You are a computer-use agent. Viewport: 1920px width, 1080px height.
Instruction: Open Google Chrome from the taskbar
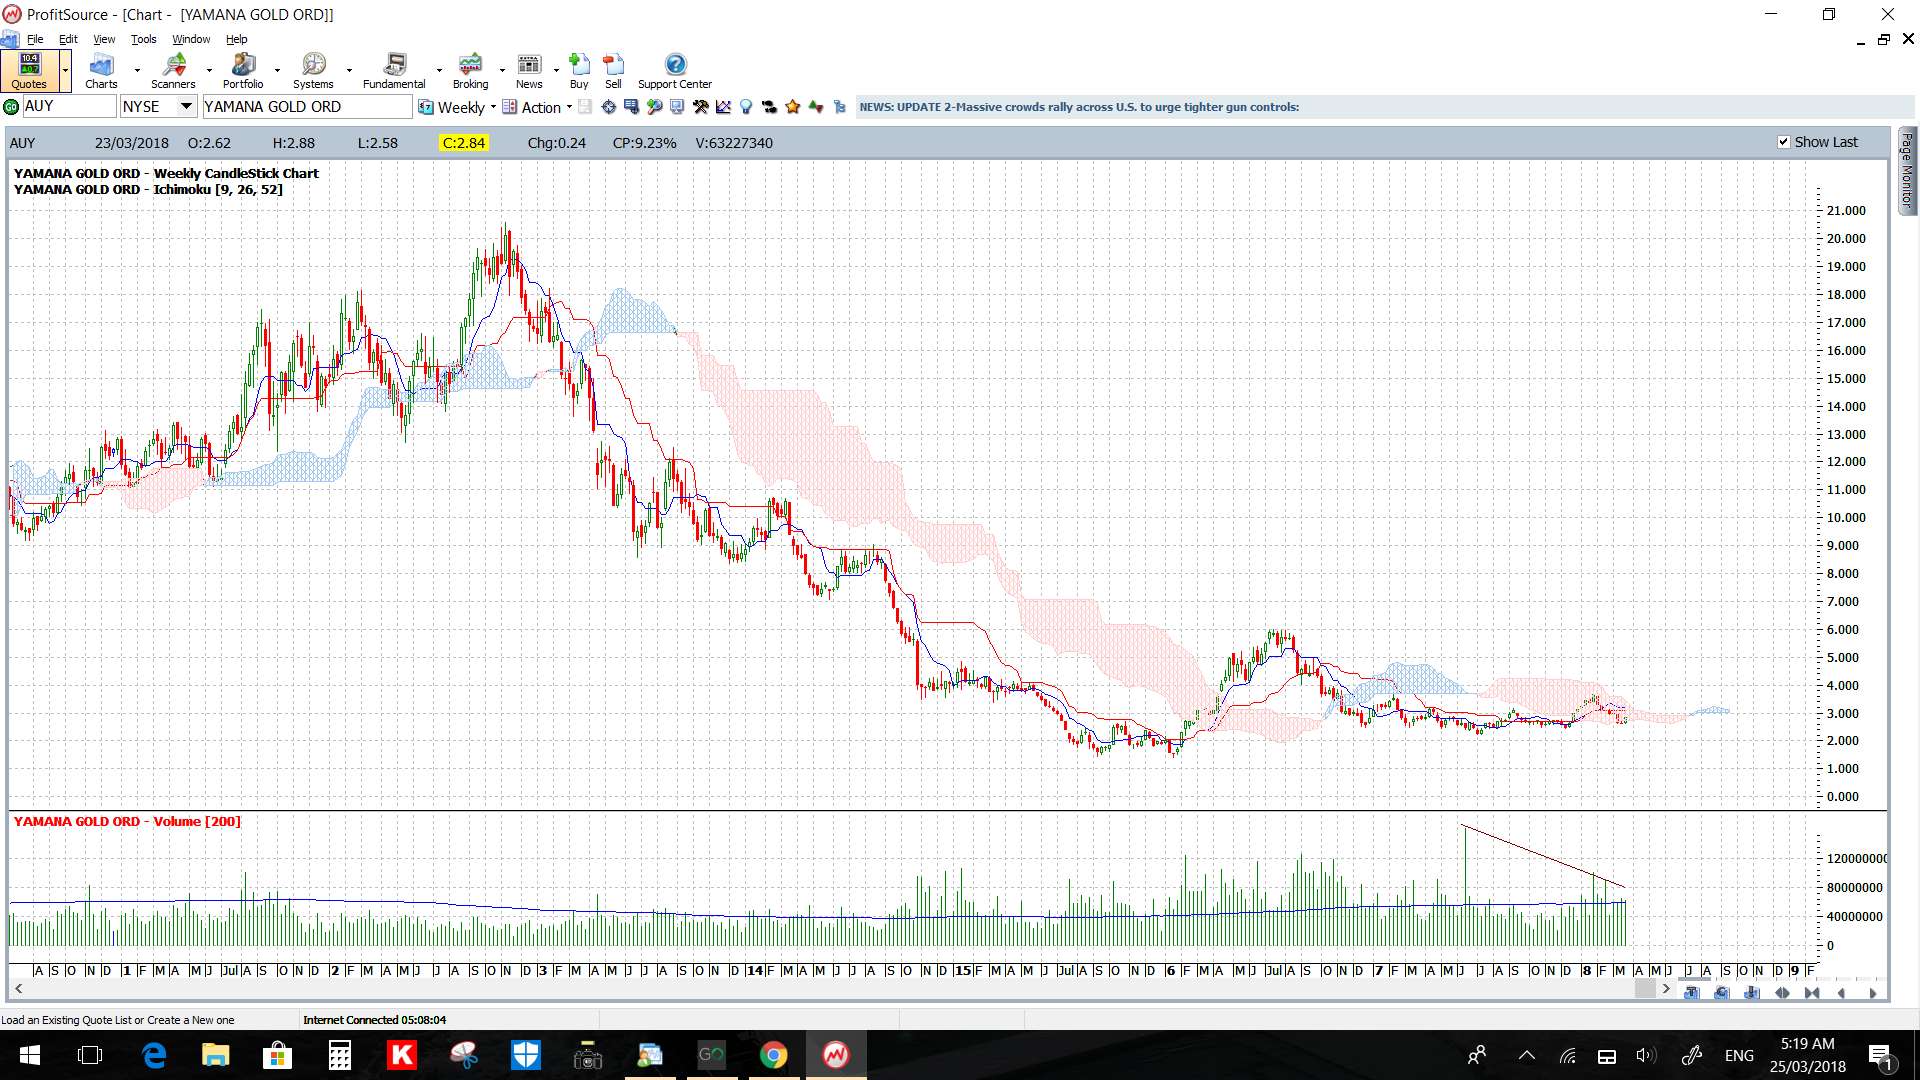(x=773, y=1055)
